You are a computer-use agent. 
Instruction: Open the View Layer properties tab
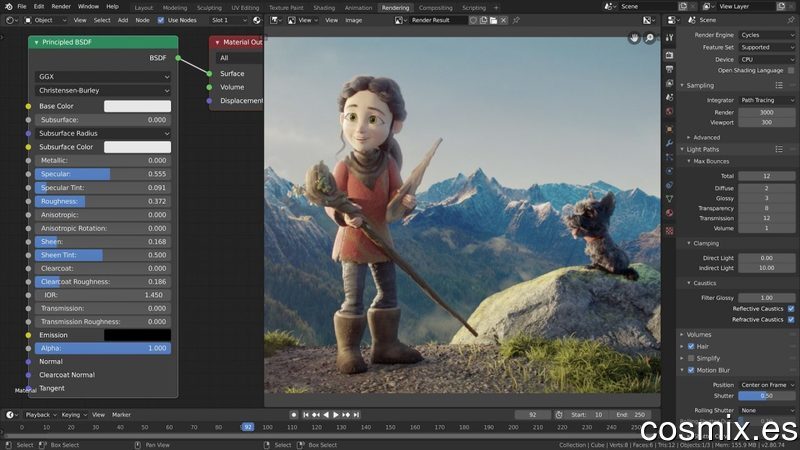tap(669, 83)
